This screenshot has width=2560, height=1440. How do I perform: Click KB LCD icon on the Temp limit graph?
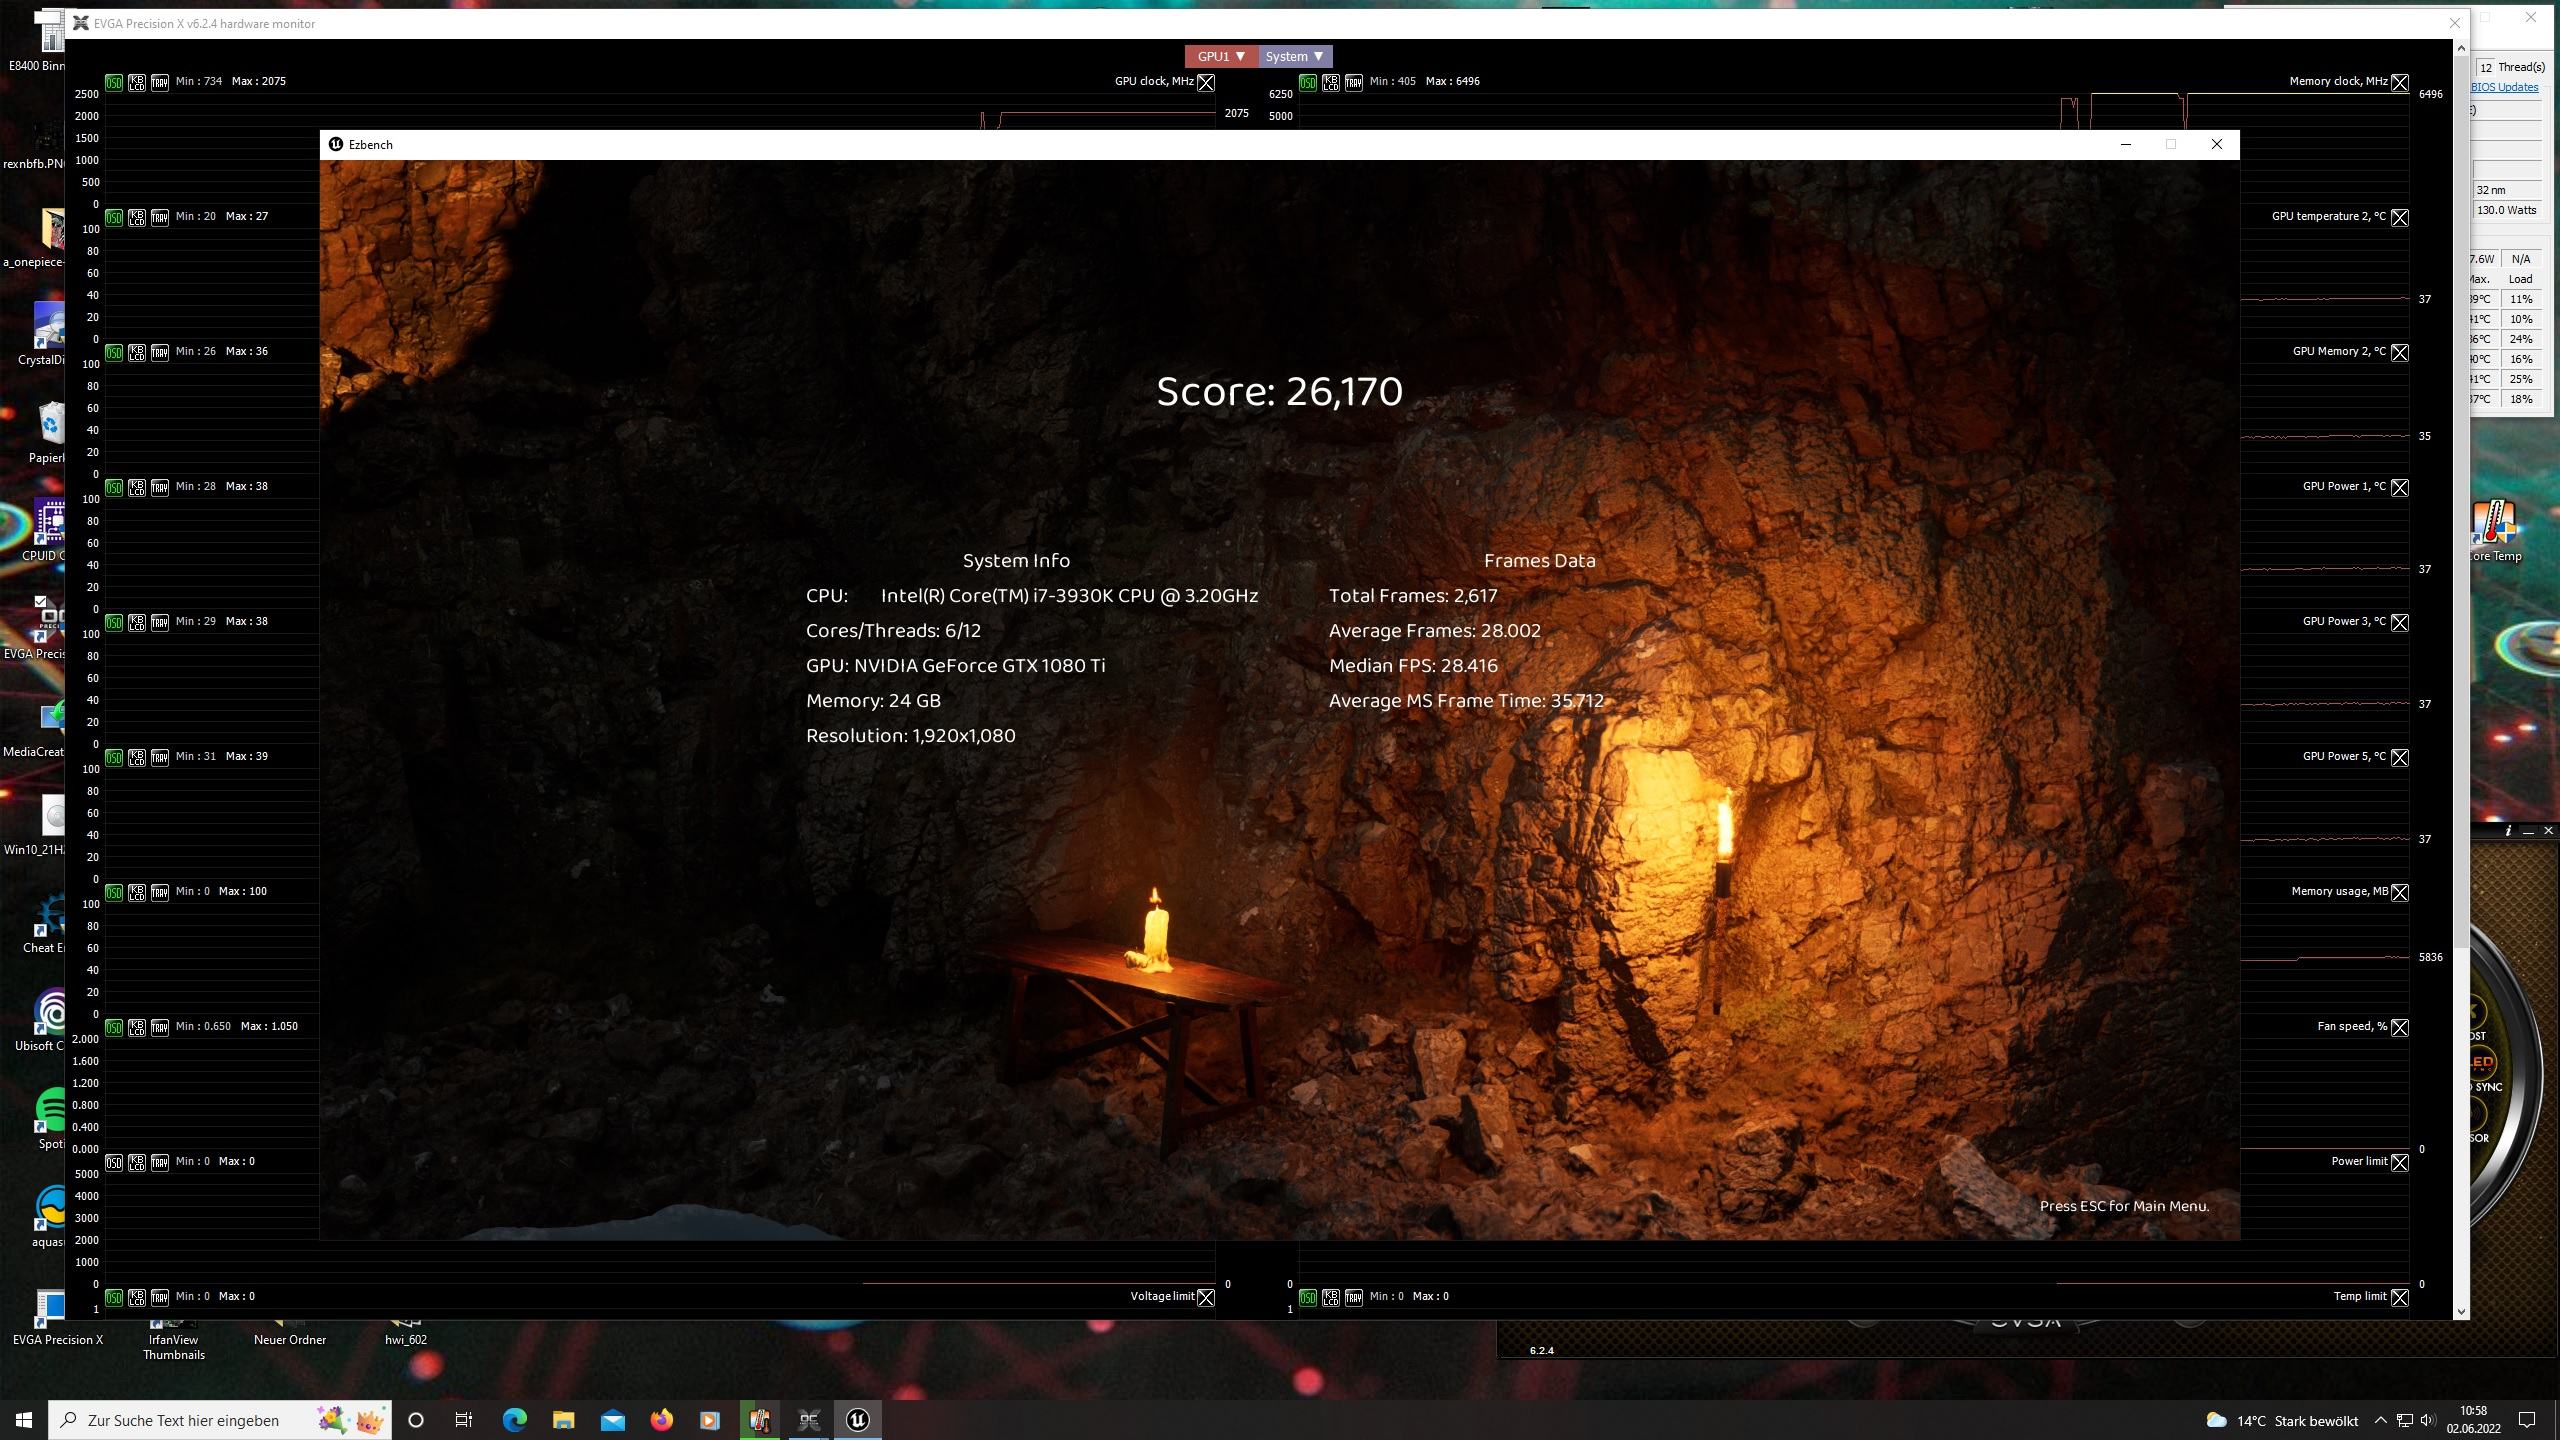1331,1297
